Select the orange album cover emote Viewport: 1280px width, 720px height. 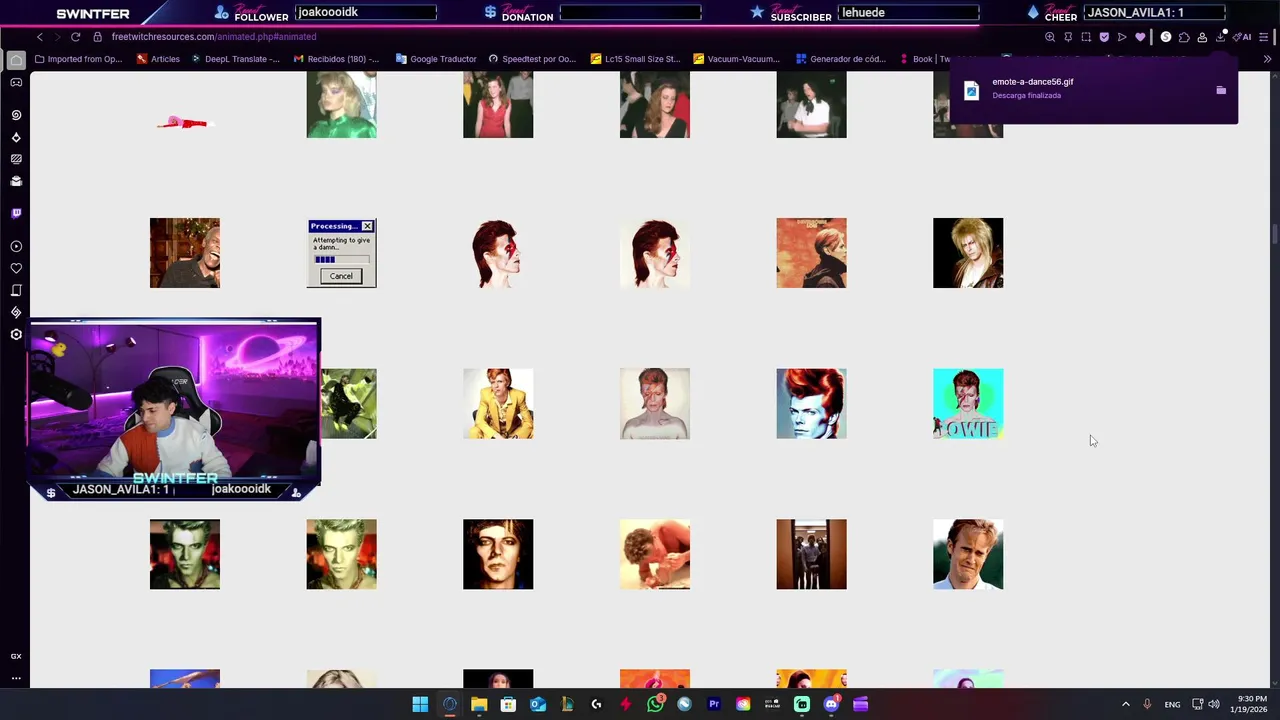click(811, 253)
